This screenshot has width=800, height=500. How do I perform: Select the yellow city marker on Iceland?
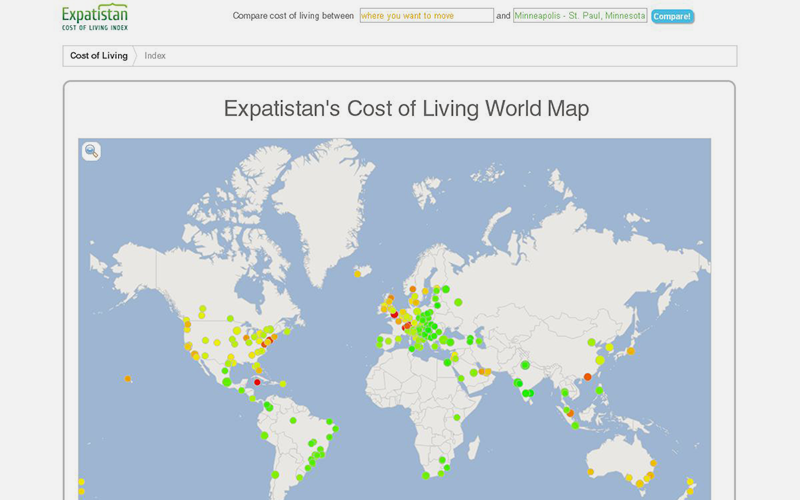357,273
